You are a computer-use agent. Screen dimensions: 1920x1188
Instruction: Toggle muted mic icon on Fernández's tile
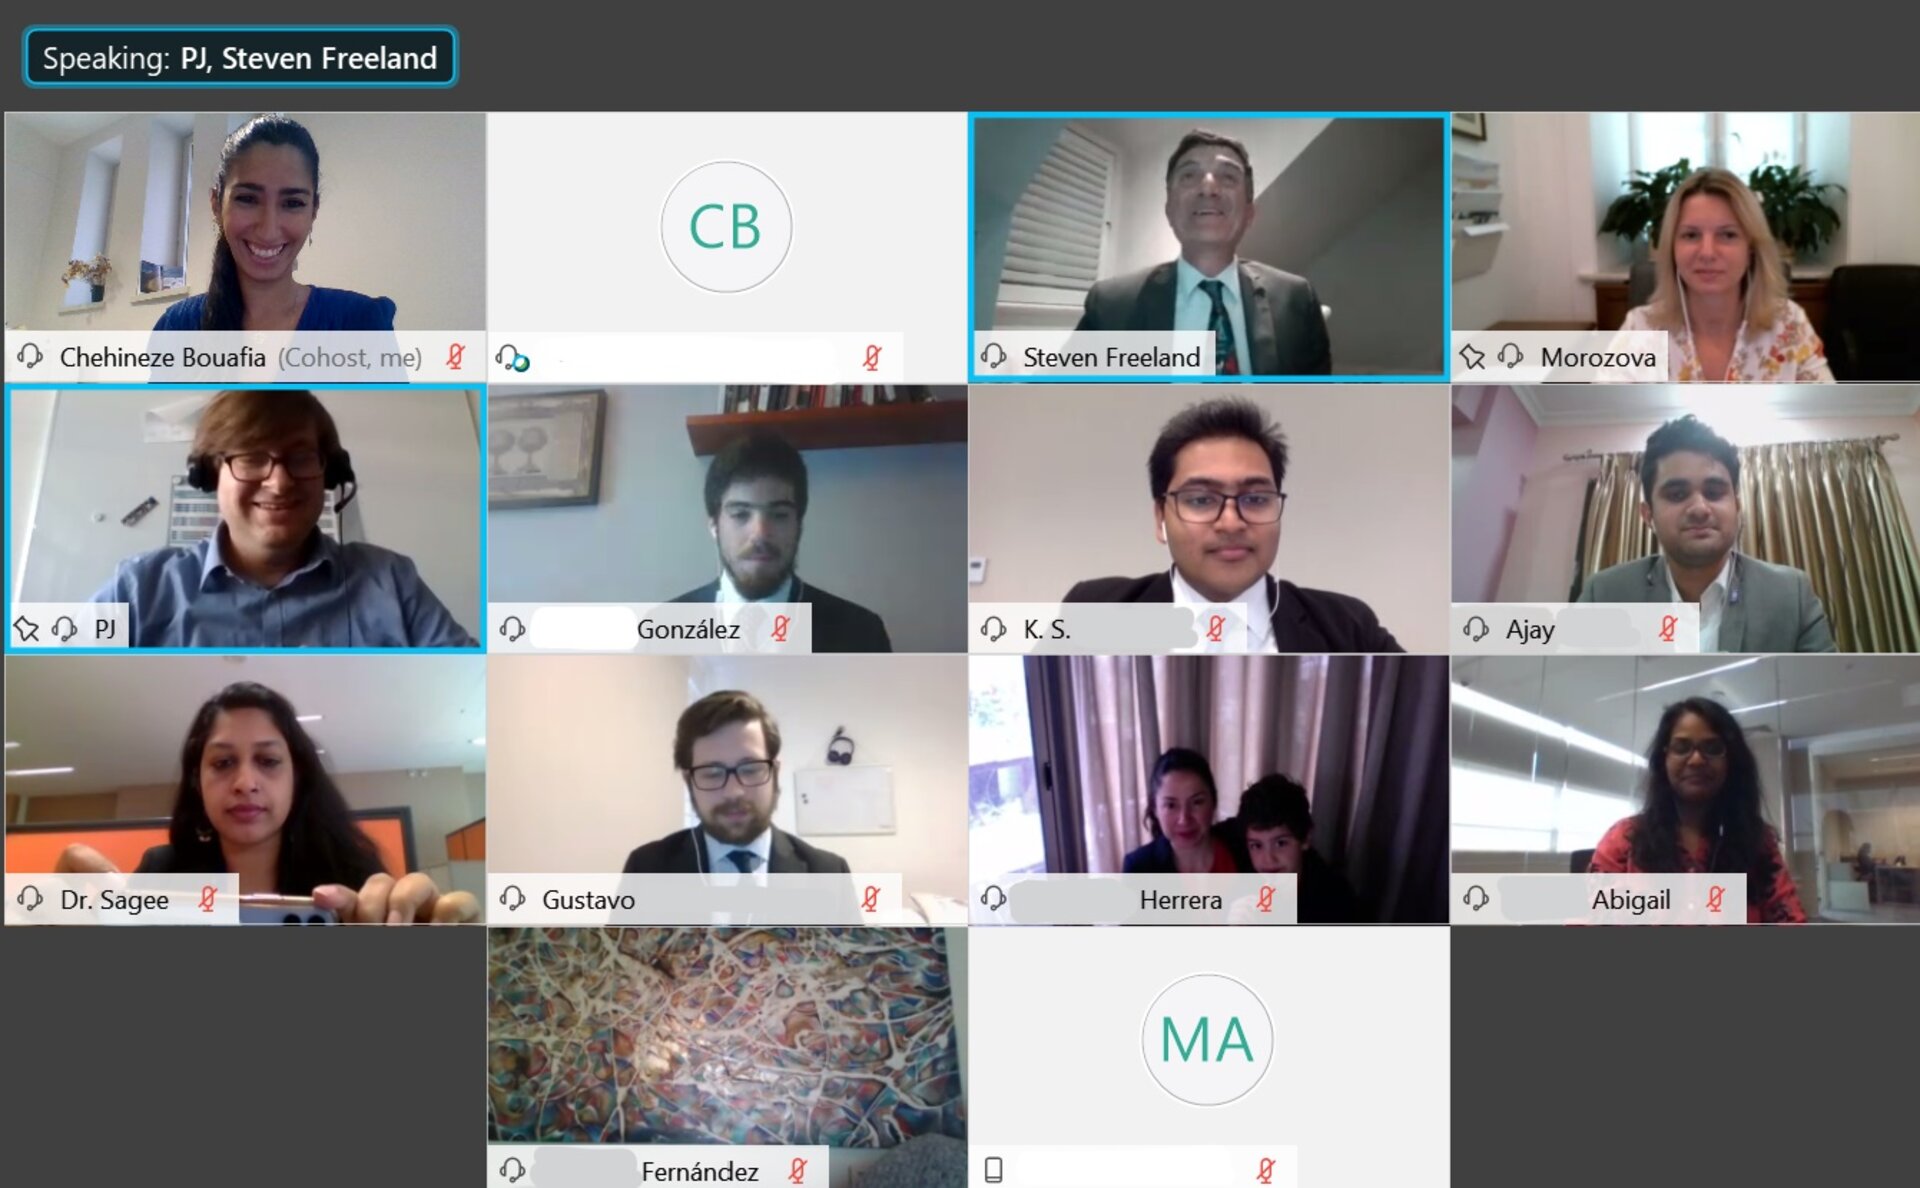click(x=797, y=1170)
